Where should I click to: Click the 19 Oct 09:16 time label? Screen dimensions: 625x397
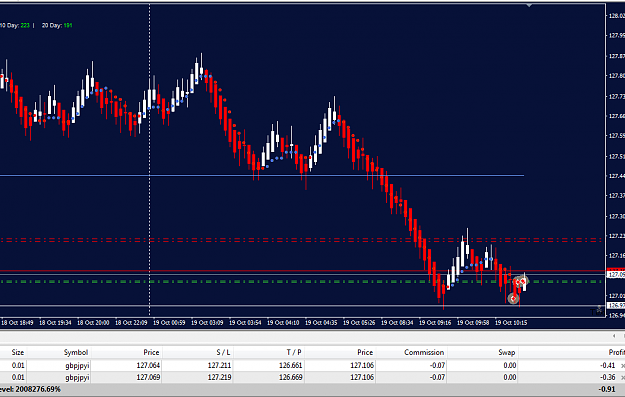point(435,323)
